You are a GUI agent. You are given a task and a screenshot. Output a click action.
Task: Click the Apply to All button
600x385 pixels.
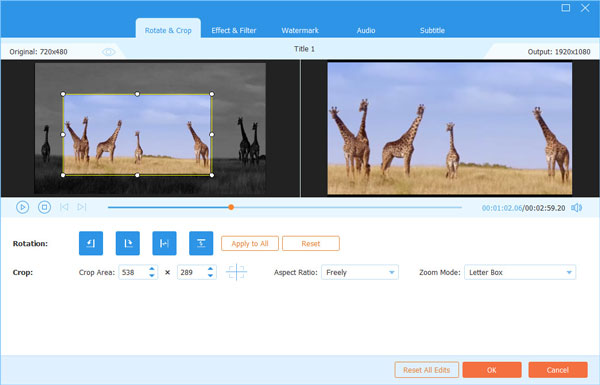coord(250,243)
